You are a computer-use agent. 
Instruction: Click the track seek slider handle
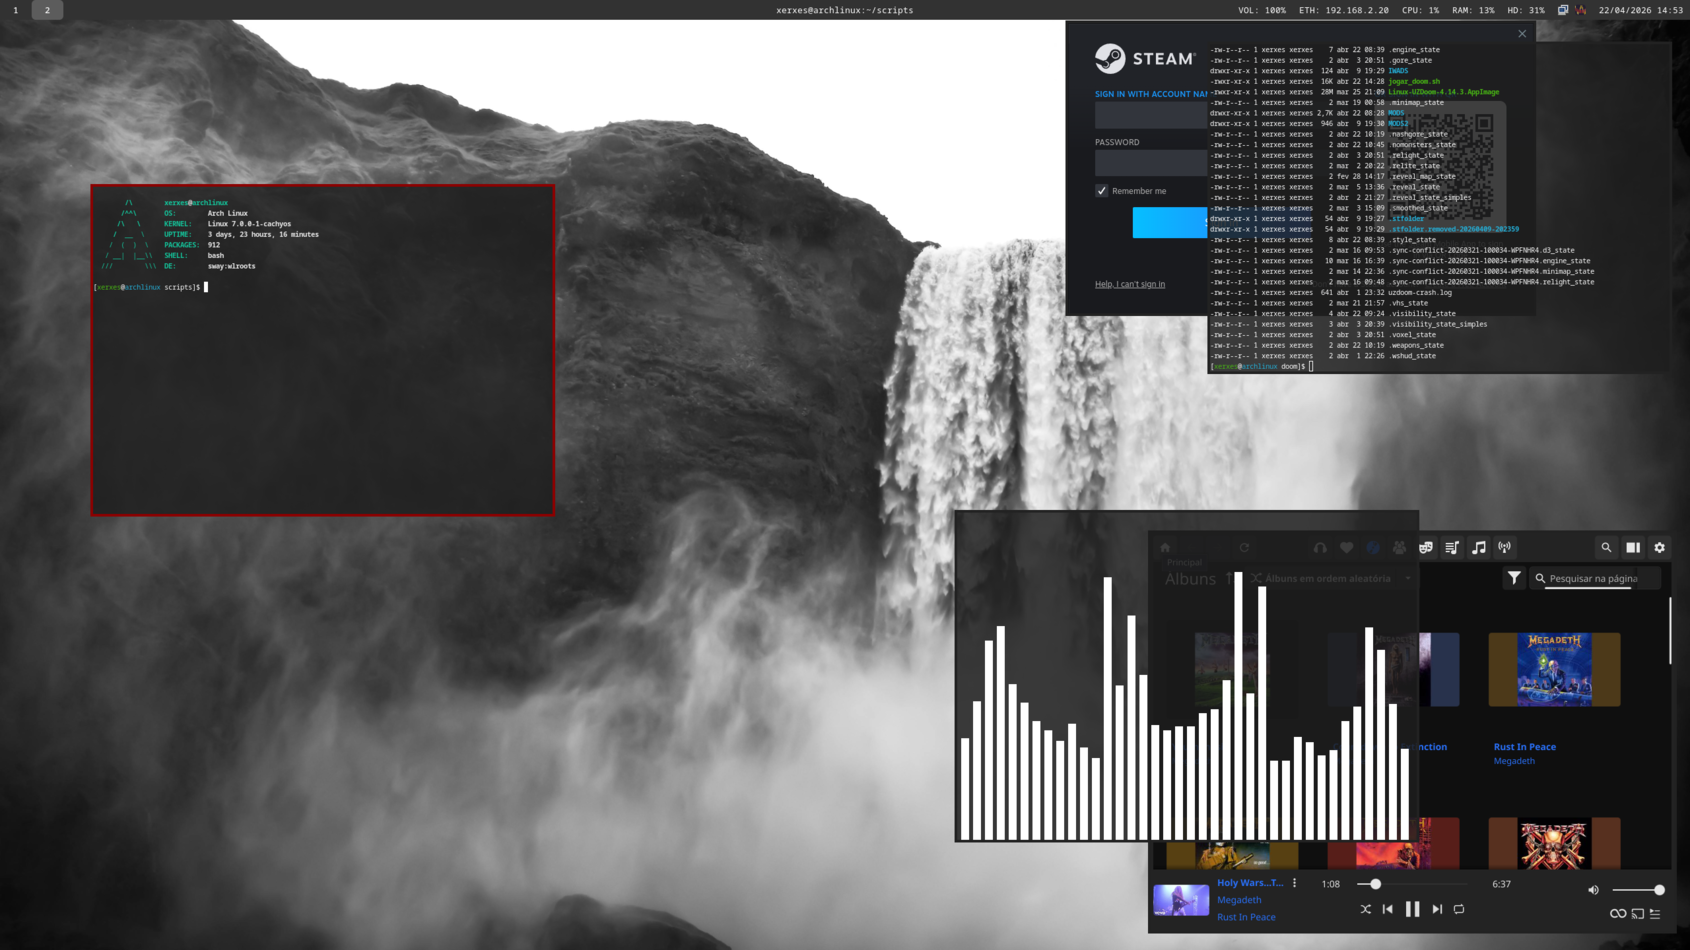click(1376, 884)
